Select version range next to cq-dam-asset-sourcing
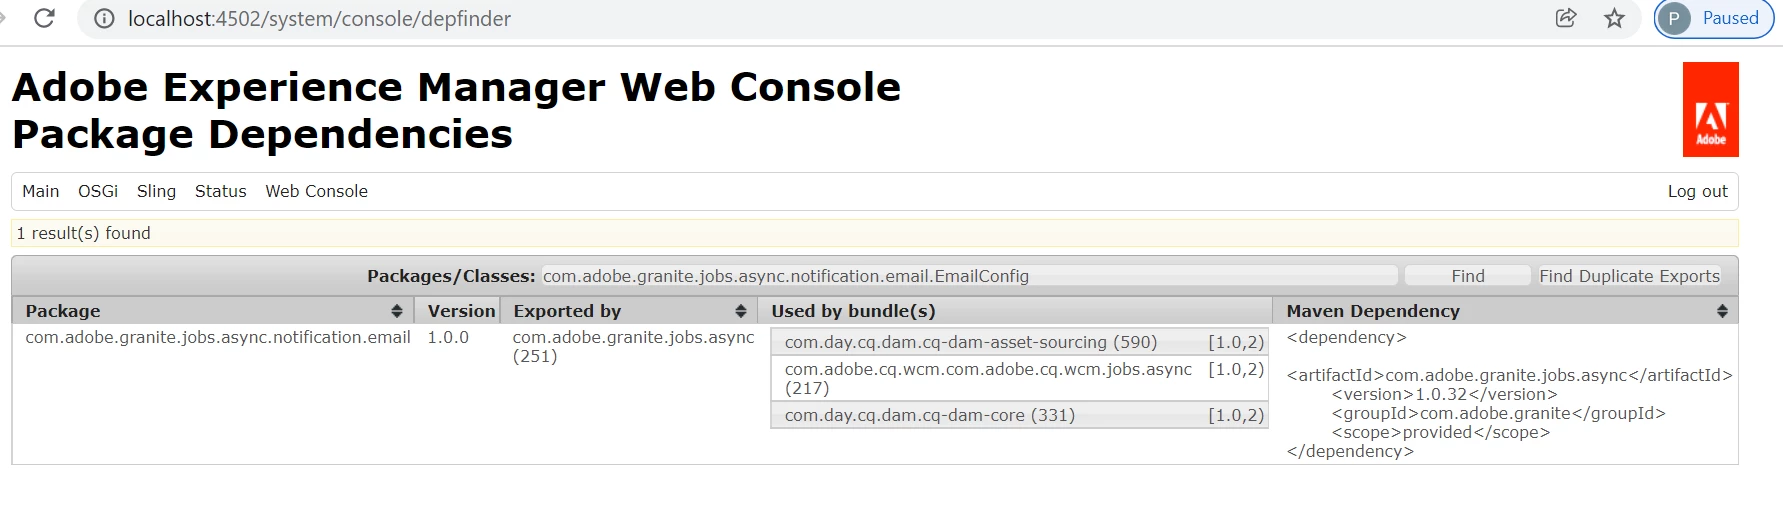Image resolution: width=1783 pixels, height=516 pixels. (x=1236, y=342)
